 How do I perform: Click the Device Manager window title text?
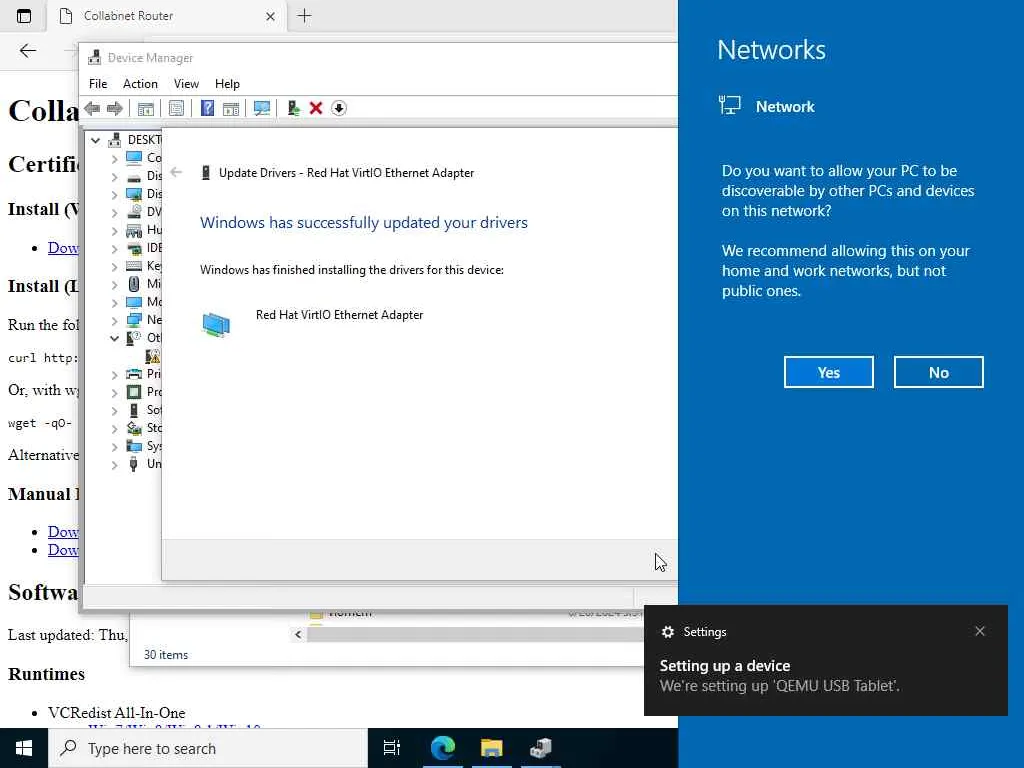coord(150,57)
